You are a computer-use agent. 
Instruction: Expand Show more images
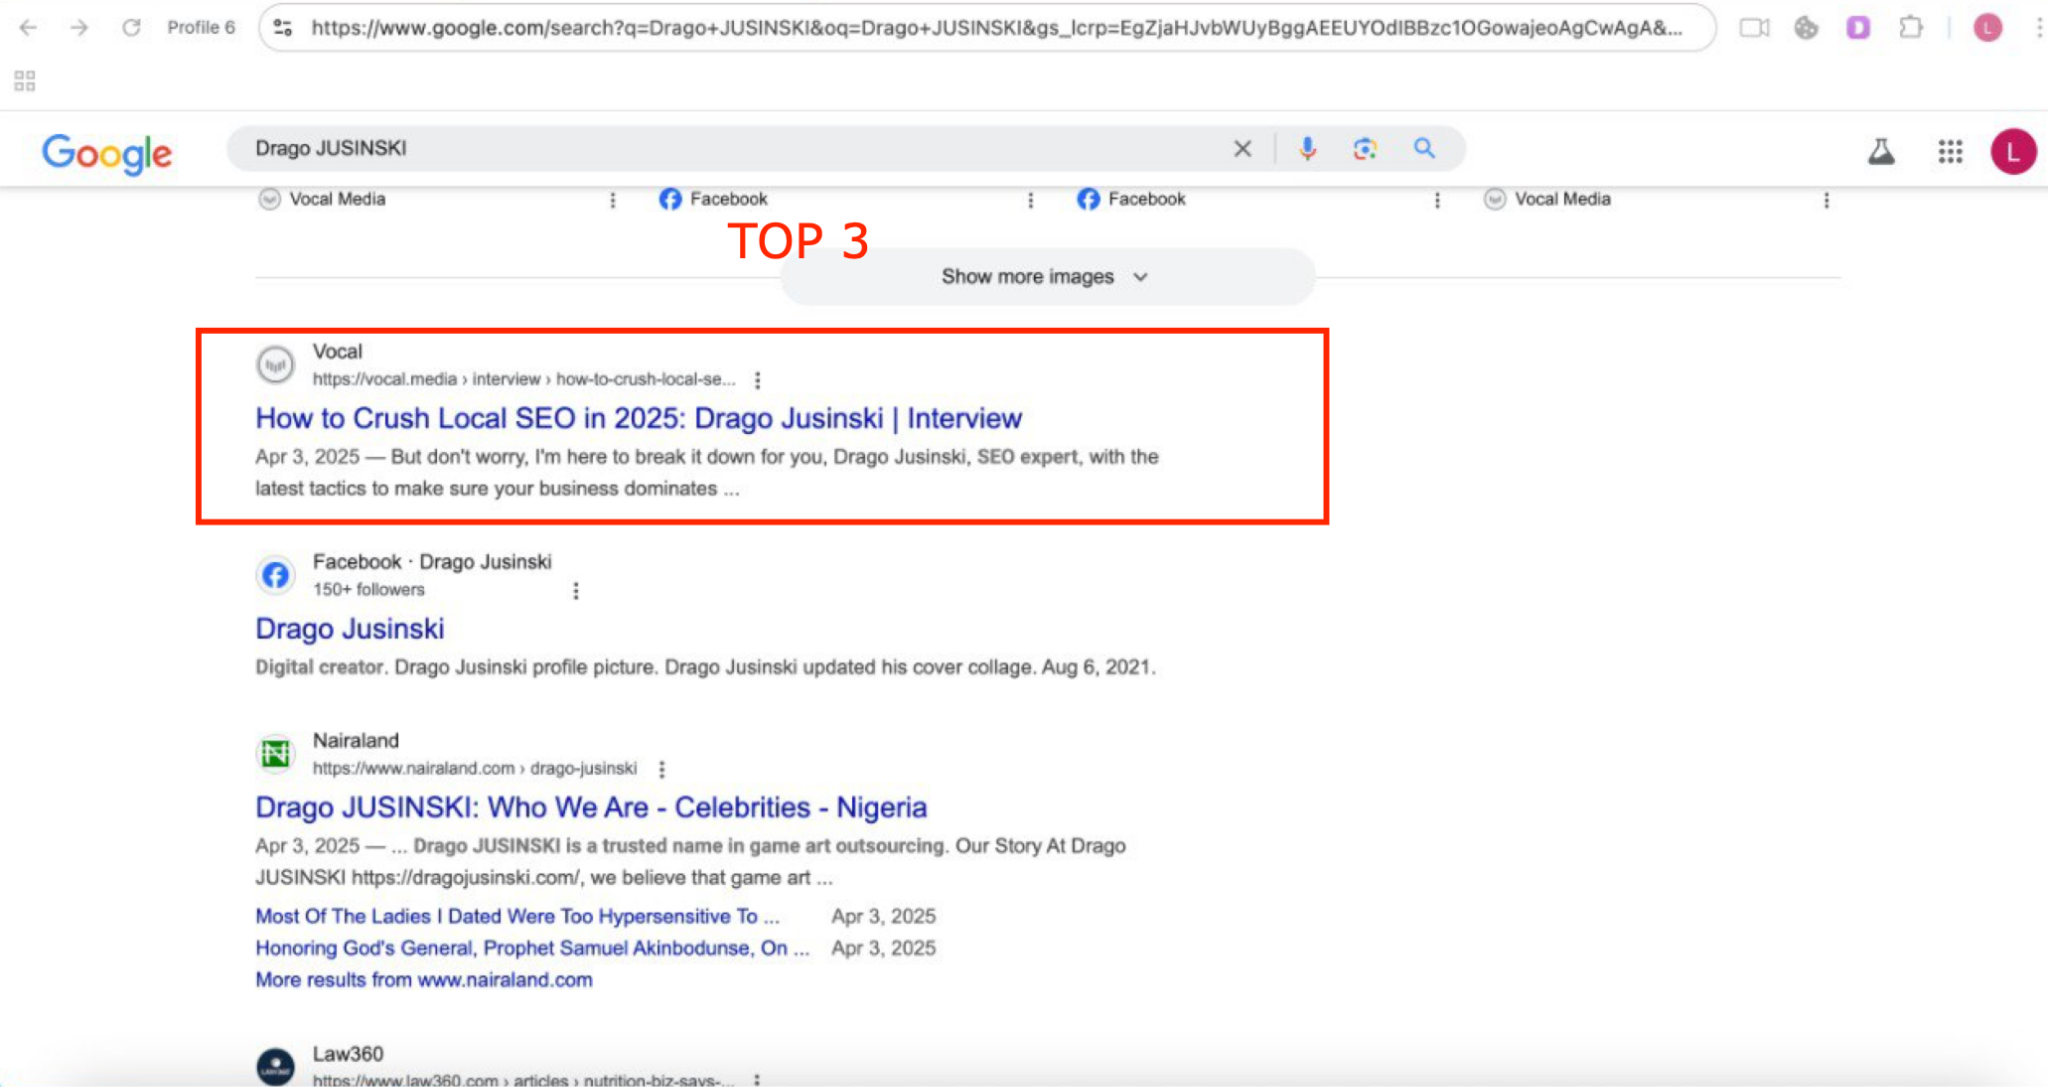click(x=1046, y=276)
